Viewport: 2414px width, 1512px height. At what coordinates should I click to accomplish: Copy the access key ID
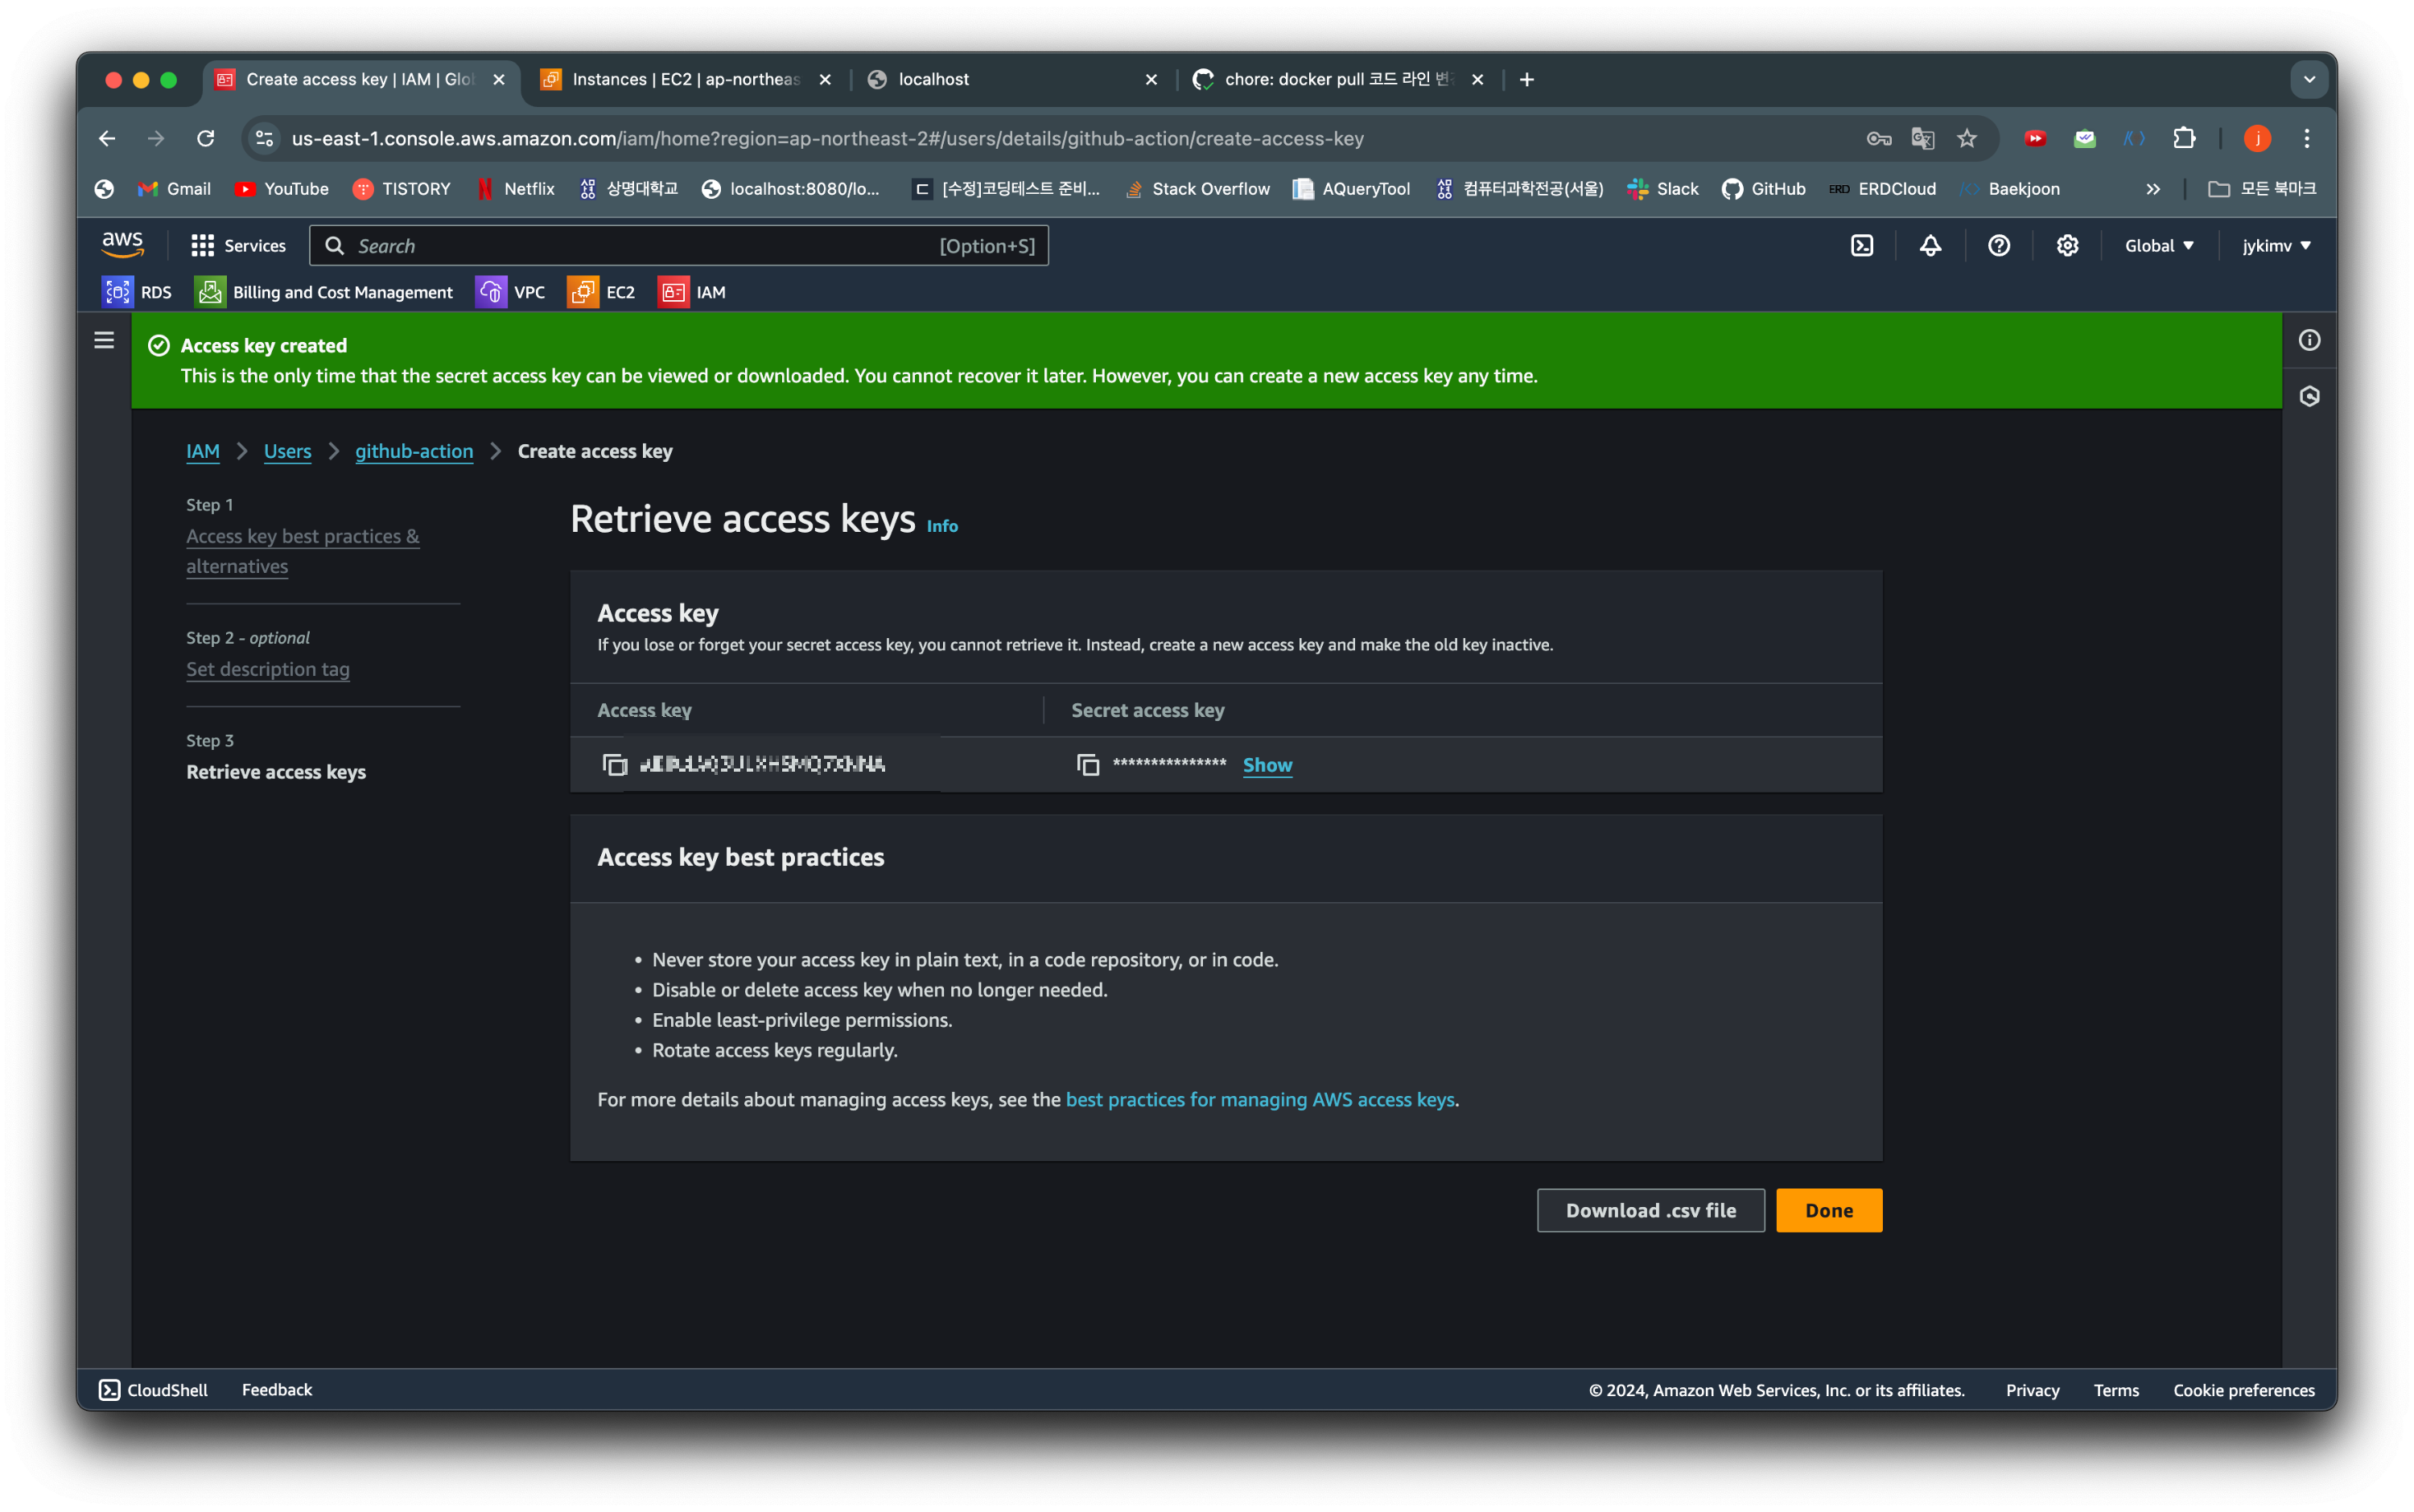coord(614,765)
